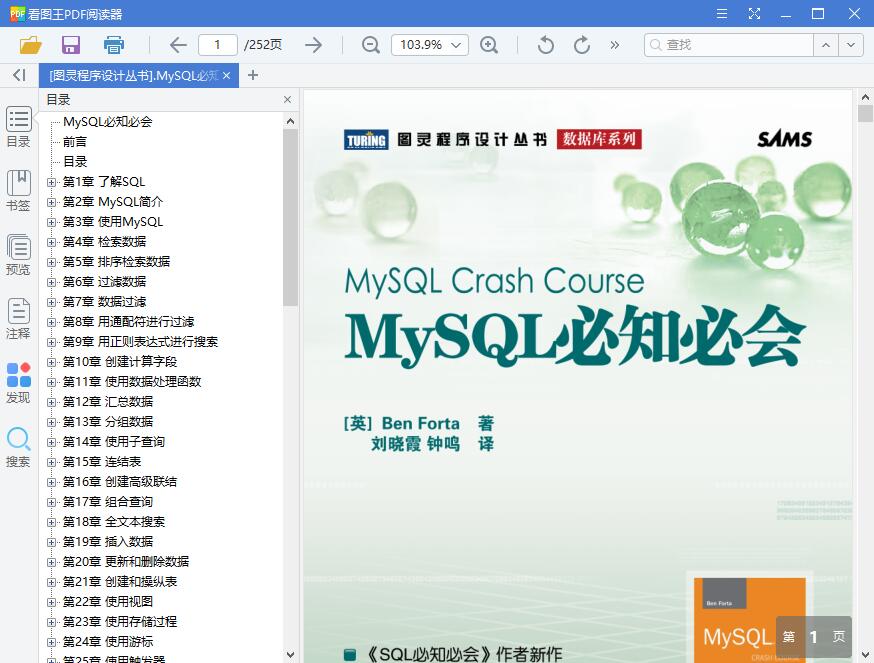This screenshot has width=874, height=663.
Task: Print the document with printer icon
Action: tap(114, 45)
